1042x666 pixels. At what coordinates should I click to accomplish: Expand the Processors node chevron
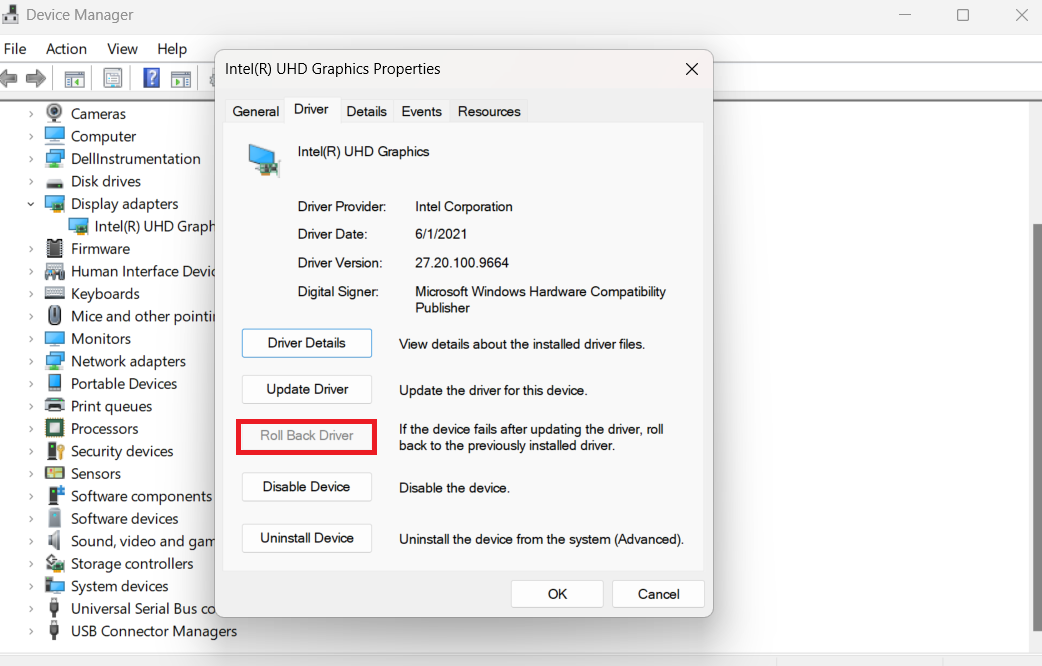coord(31,429)
